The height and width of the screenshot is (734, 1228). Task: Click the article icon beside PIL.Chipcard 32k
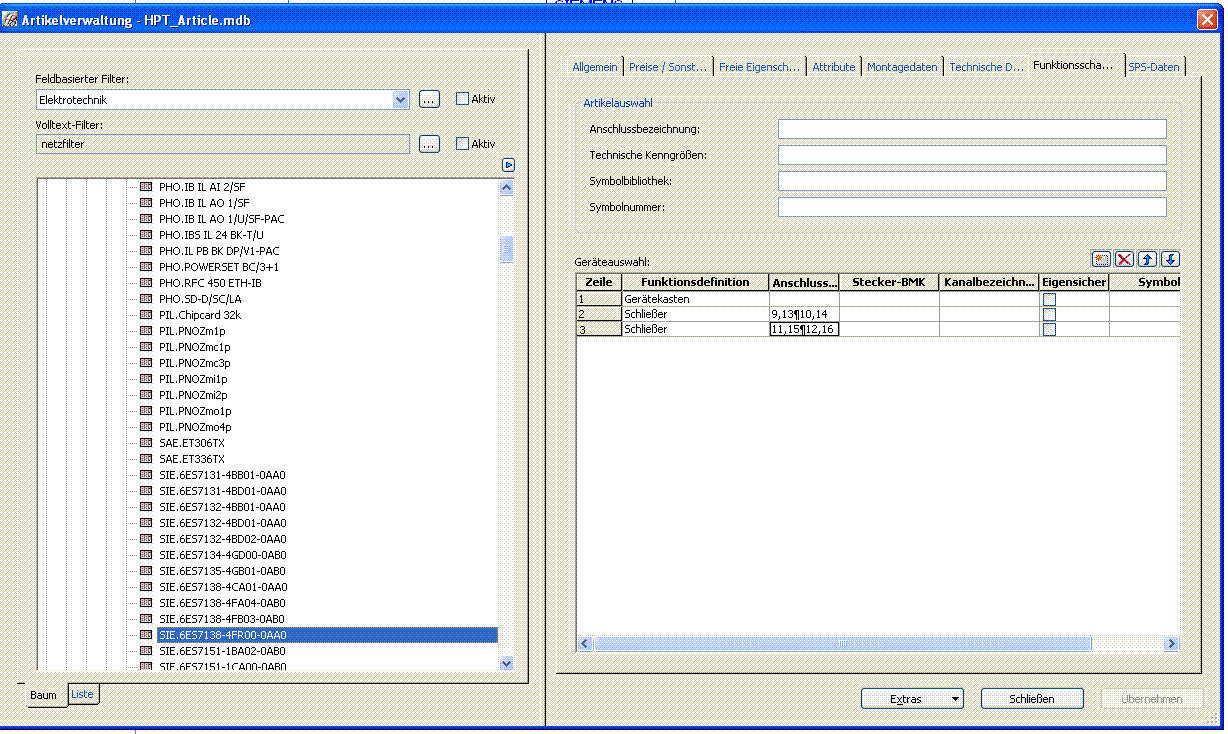(x=146, y=315)
